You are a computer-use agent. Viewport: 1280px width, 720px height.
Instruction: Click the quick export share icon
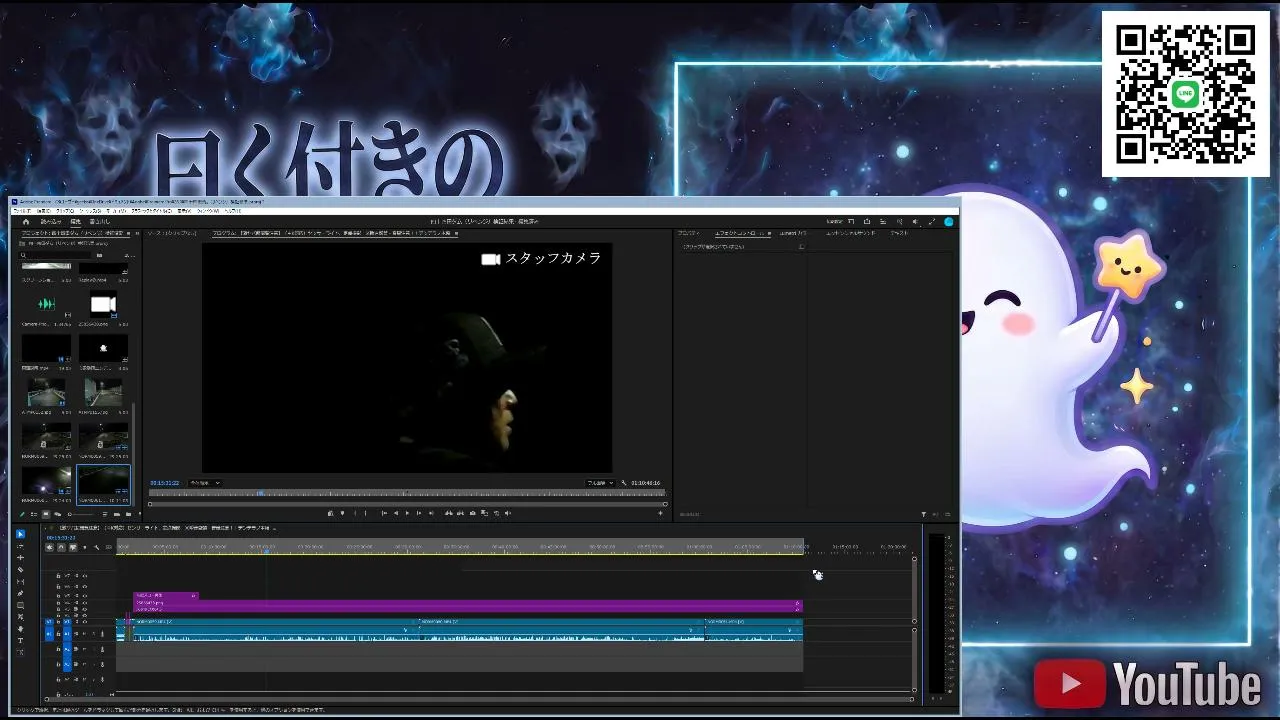tap(867, 221)
